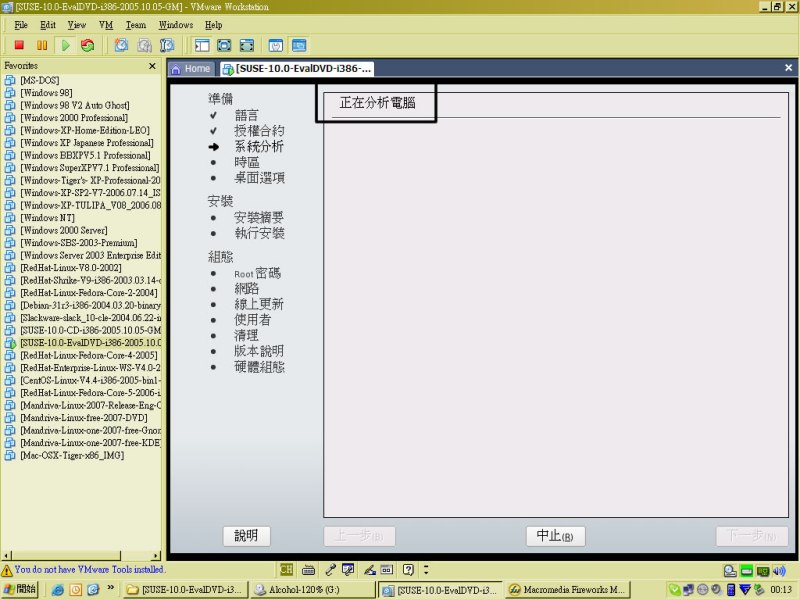The width and height of the screenshot is (800, 600).
Task: Click the console view toolbar icon
Action: pyautogui.click(x=299, y=45)
